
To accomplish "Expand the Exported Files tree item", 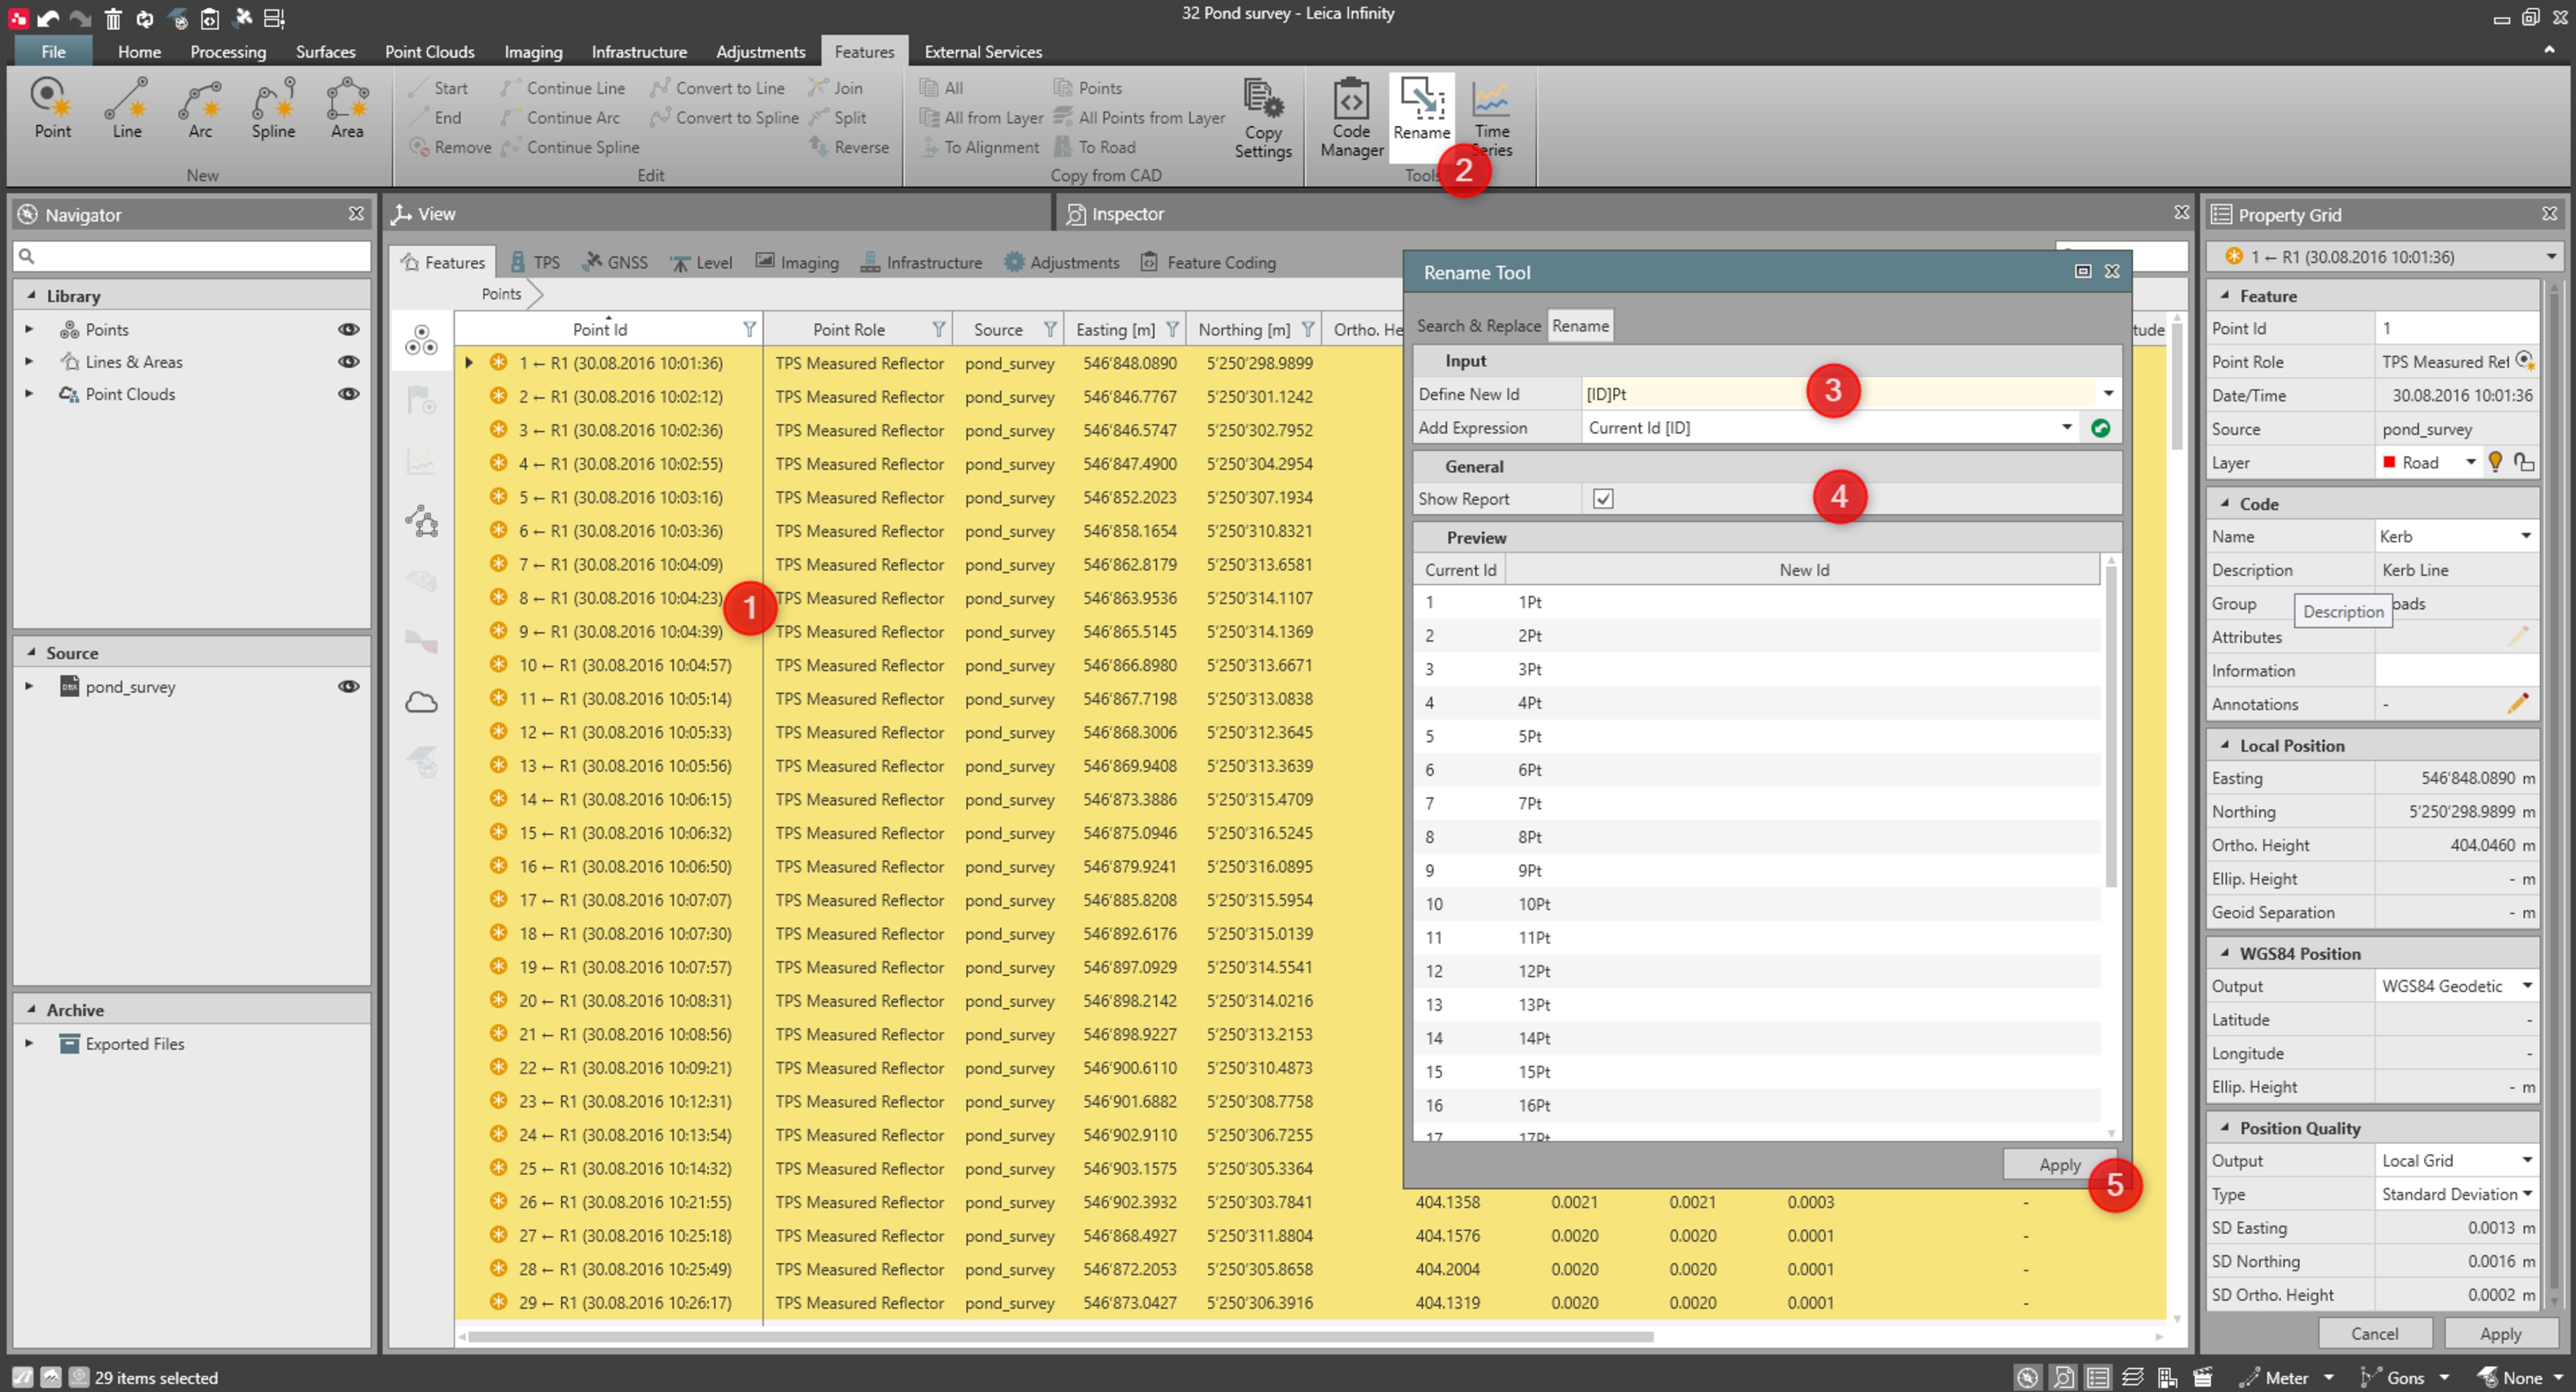I will click(29, 1043).
